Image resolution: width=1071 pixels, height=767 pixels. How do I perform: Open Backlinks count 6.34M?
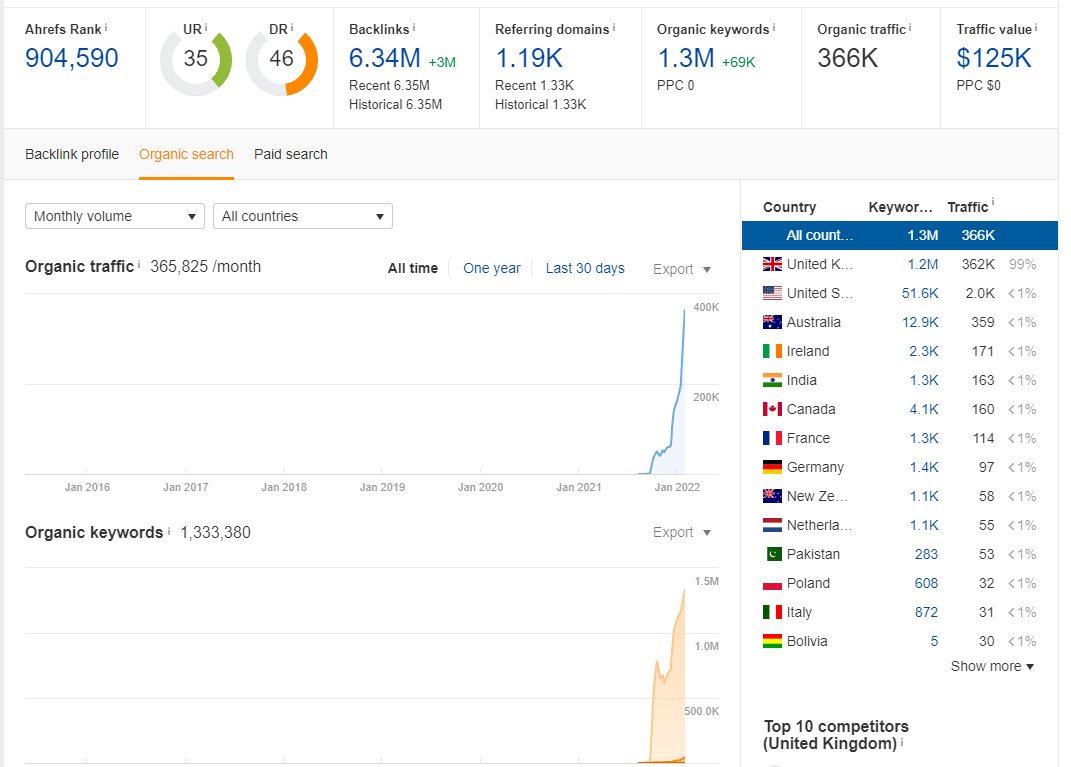[385, 58]
